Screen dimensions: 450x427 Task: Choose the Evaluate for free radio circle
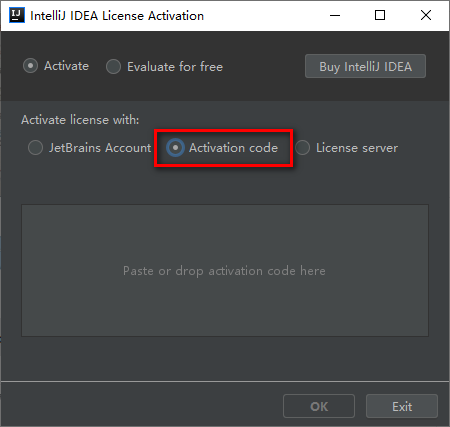coord(113,67)
